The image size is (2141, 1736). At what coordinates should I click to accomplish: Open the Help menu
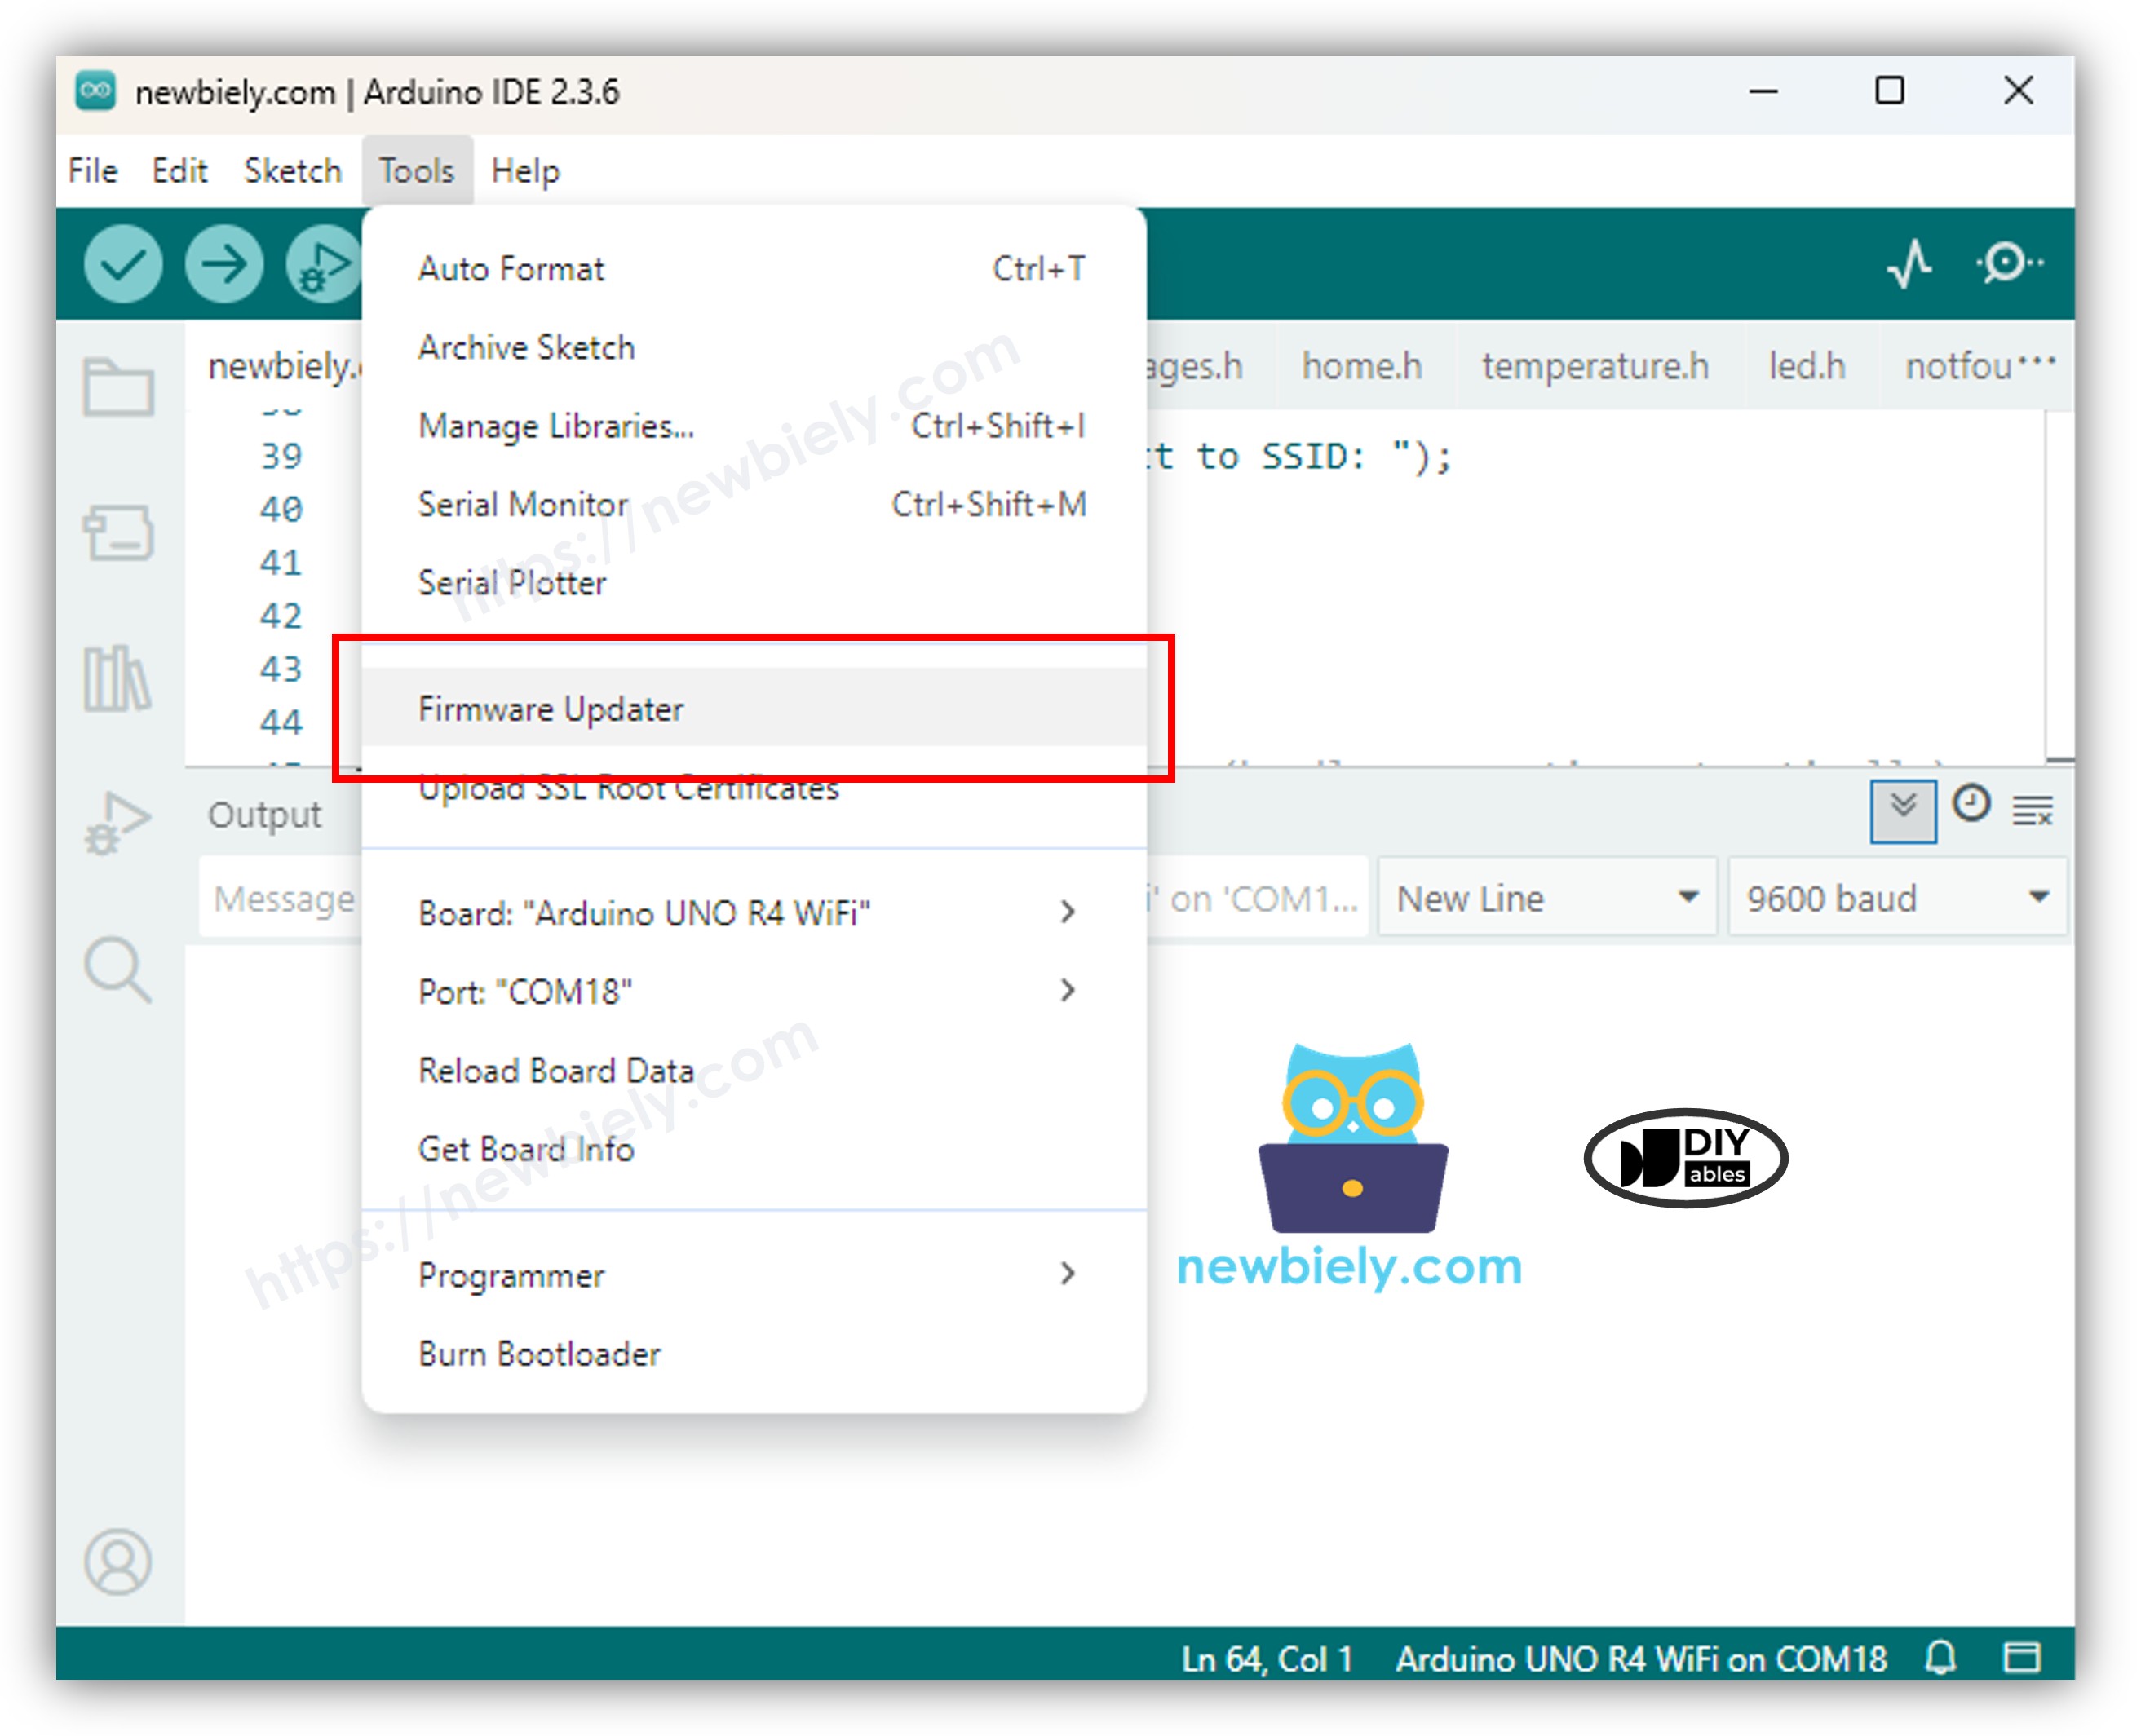tap(526, 170)
